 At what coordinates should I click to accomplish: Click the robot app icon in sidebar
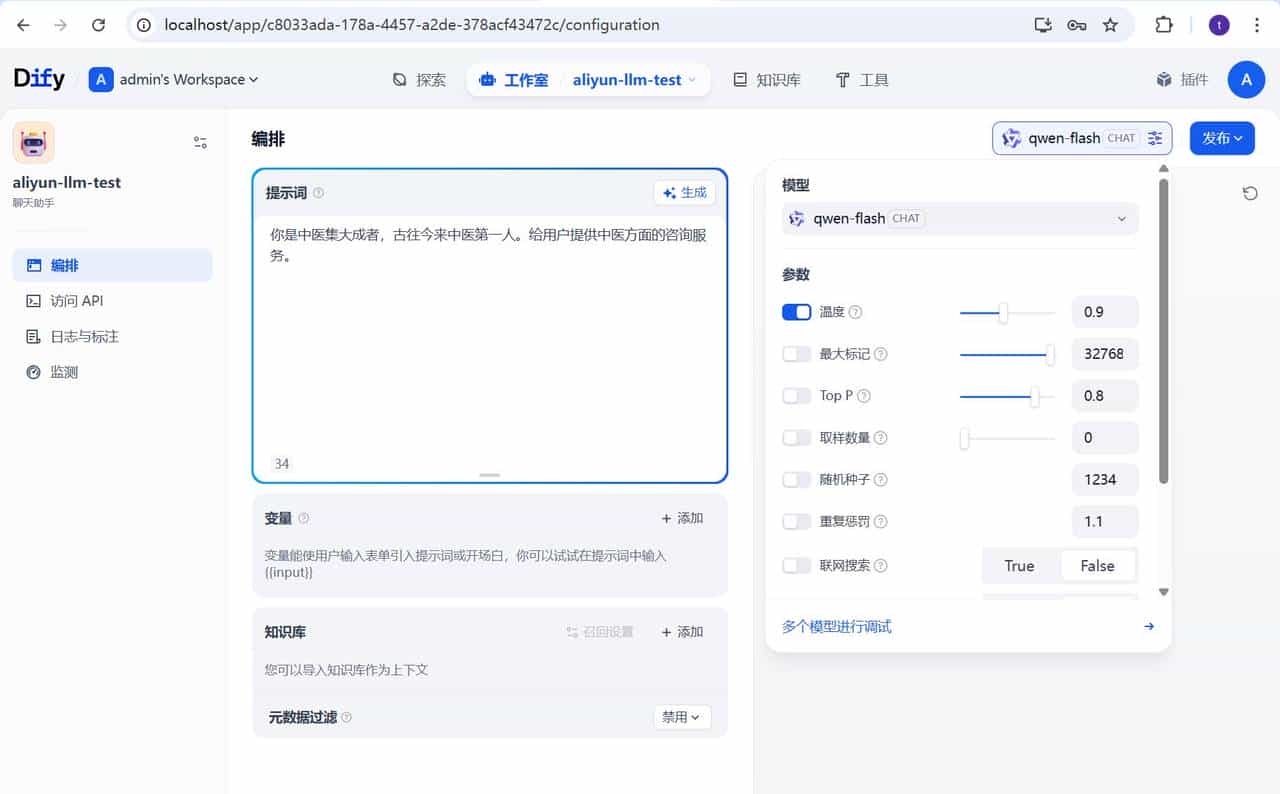(x=33, y=143)
